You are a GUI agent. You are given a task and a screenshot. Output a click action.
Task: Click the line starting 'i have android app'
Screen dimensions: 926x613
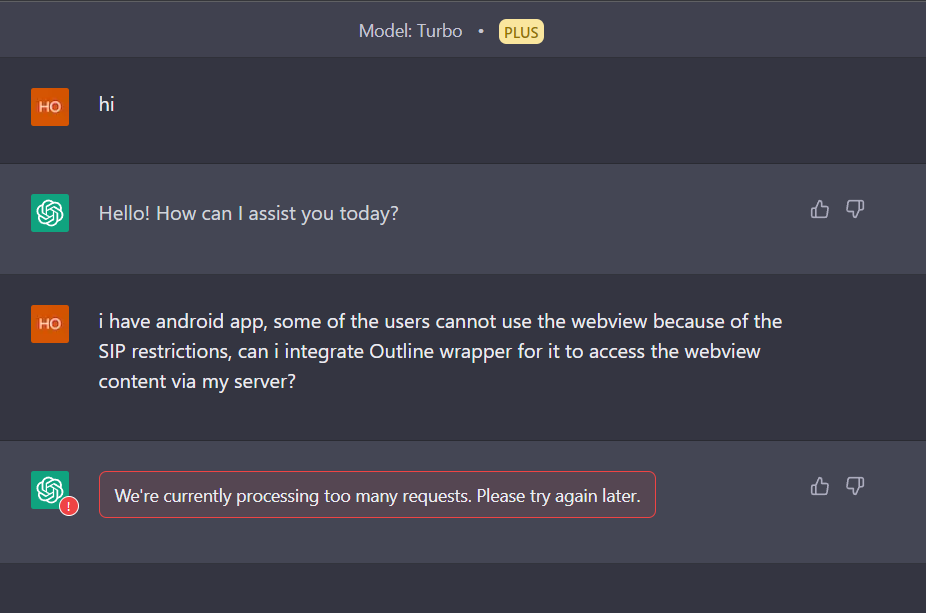pos(440,321)
